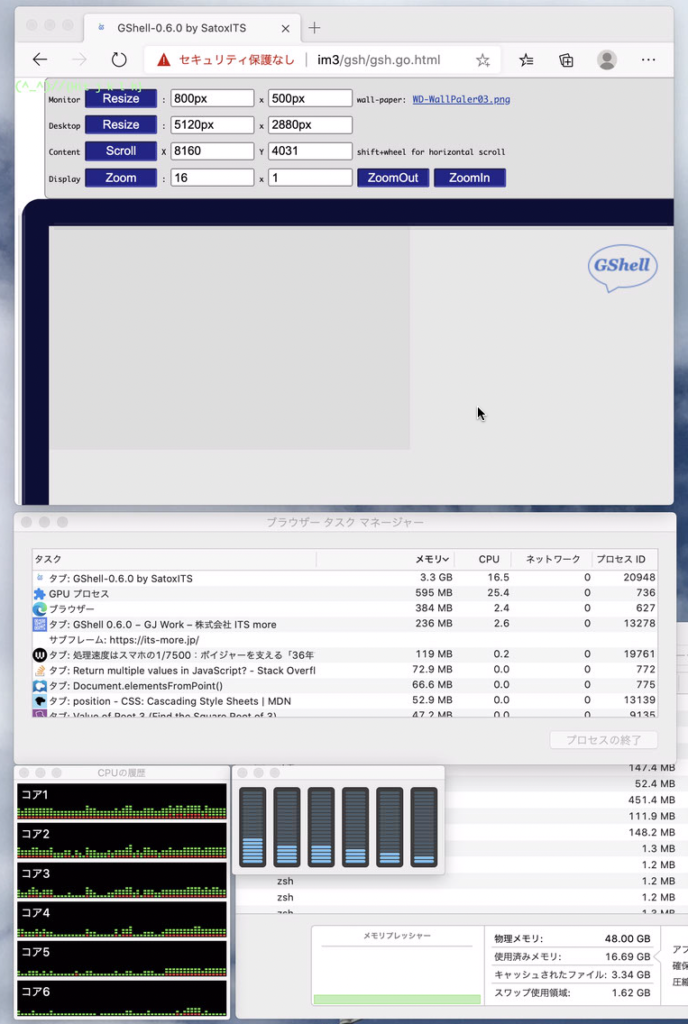Open the WD-WallPaler03.png wallpaper link
688x1024 pixels.
click(x=461, y=99)
